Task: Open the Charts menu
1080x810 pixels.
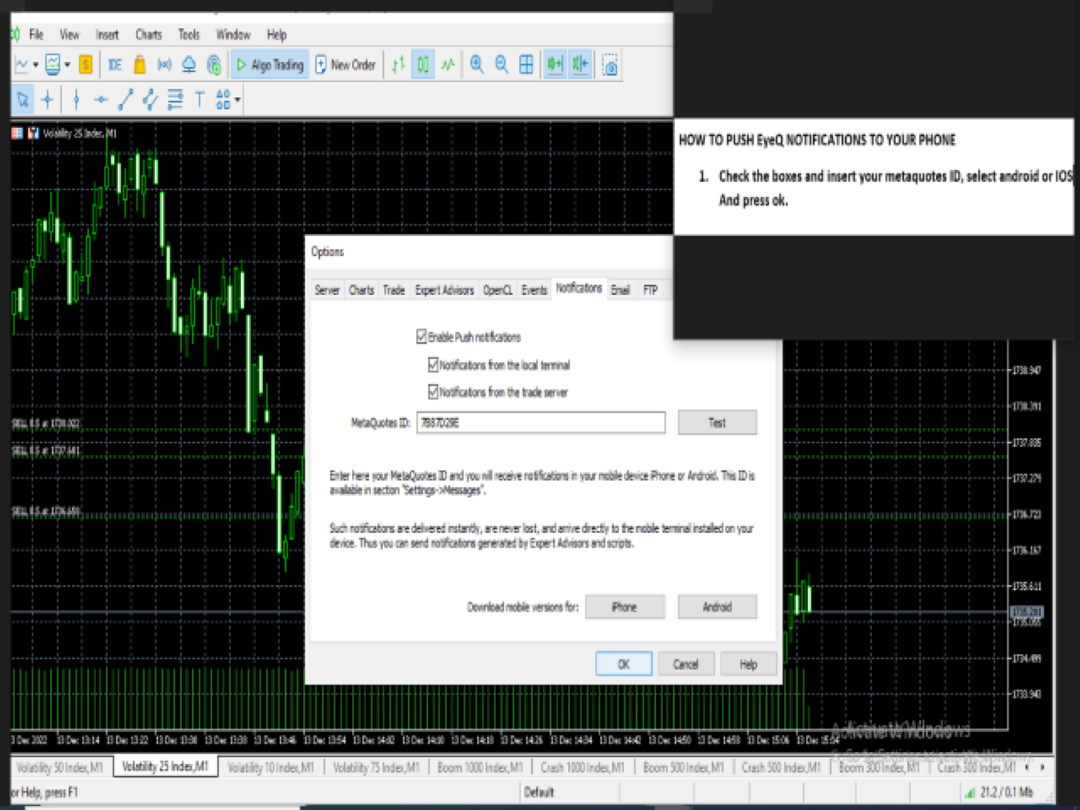Action: 148,34
